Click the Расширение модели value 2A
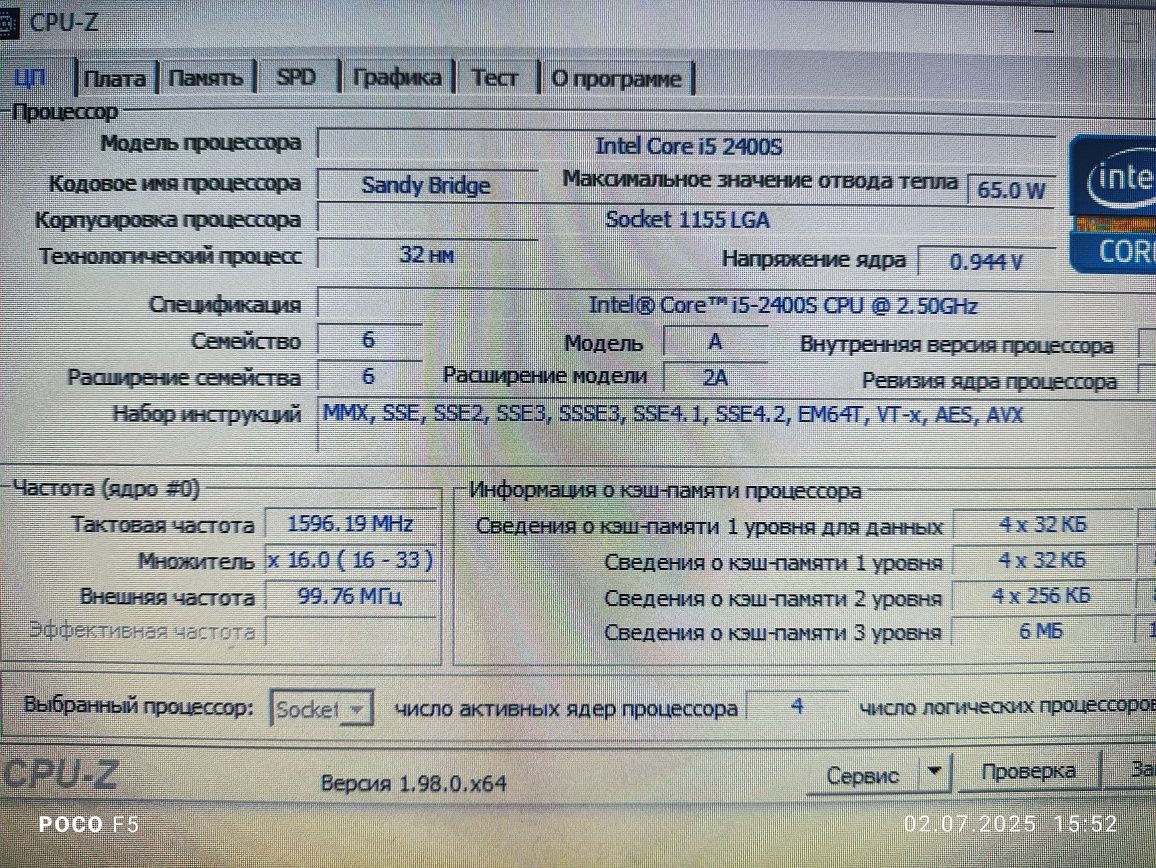 click(714, 378)
